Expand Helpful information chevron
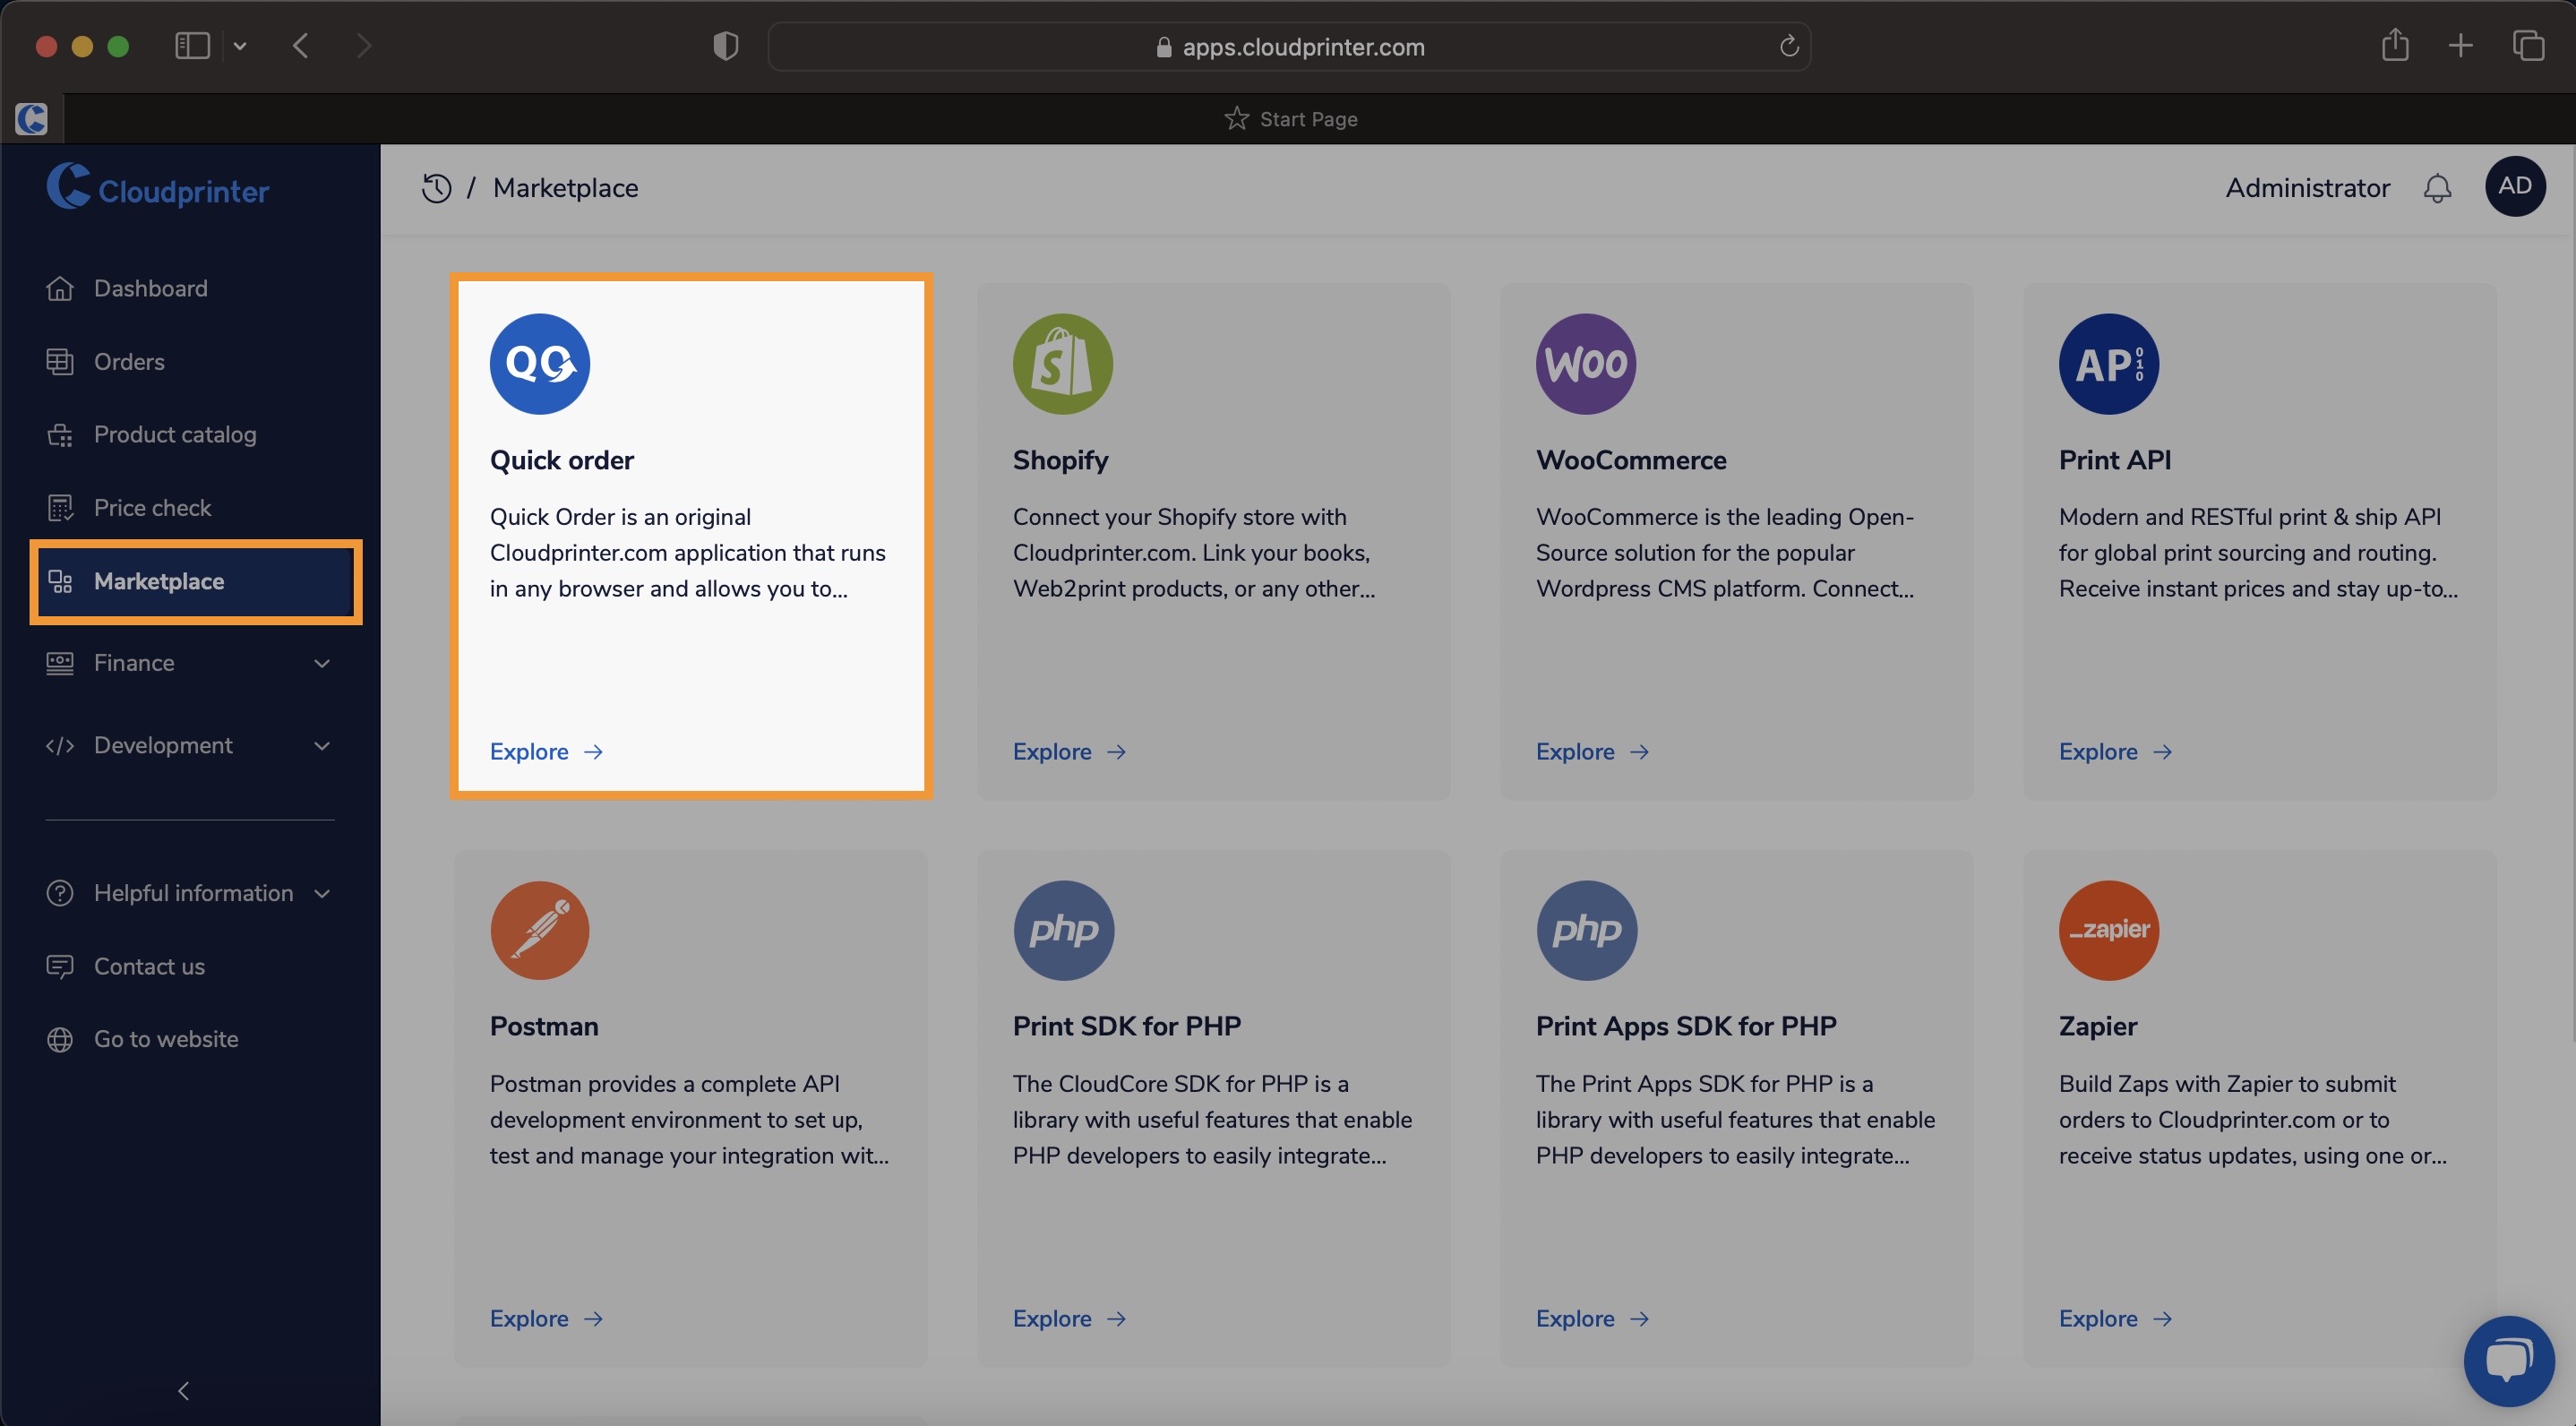The height and width of the screenshot is (1426, 2576). pyautogui.click(x=322, y=893)
